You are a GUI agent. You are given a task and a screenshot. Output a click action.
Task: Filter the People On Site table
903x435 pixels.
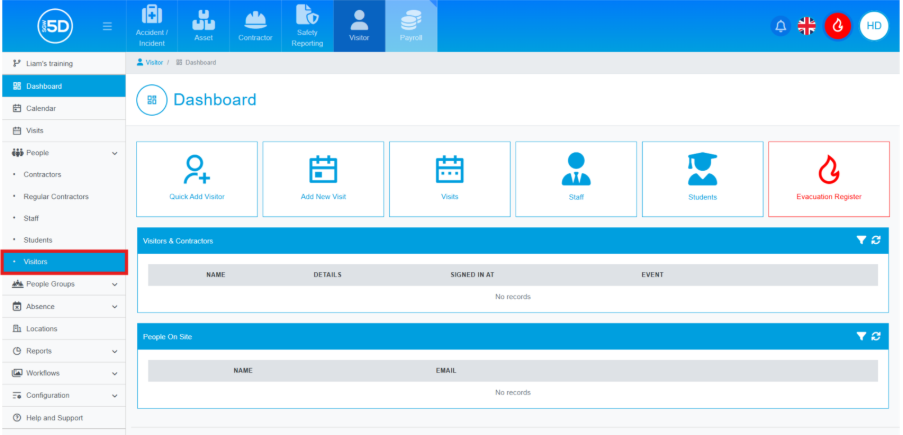861,336
